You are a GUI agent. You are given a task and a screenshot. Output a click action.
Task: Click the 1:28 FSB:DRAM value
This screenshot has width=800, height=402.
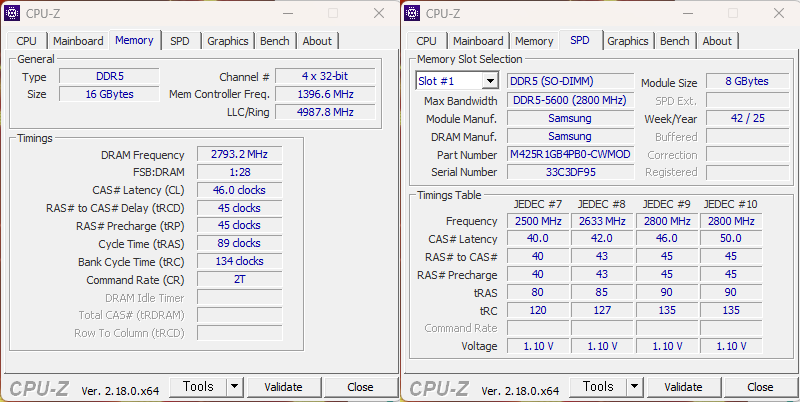(239, 172)
